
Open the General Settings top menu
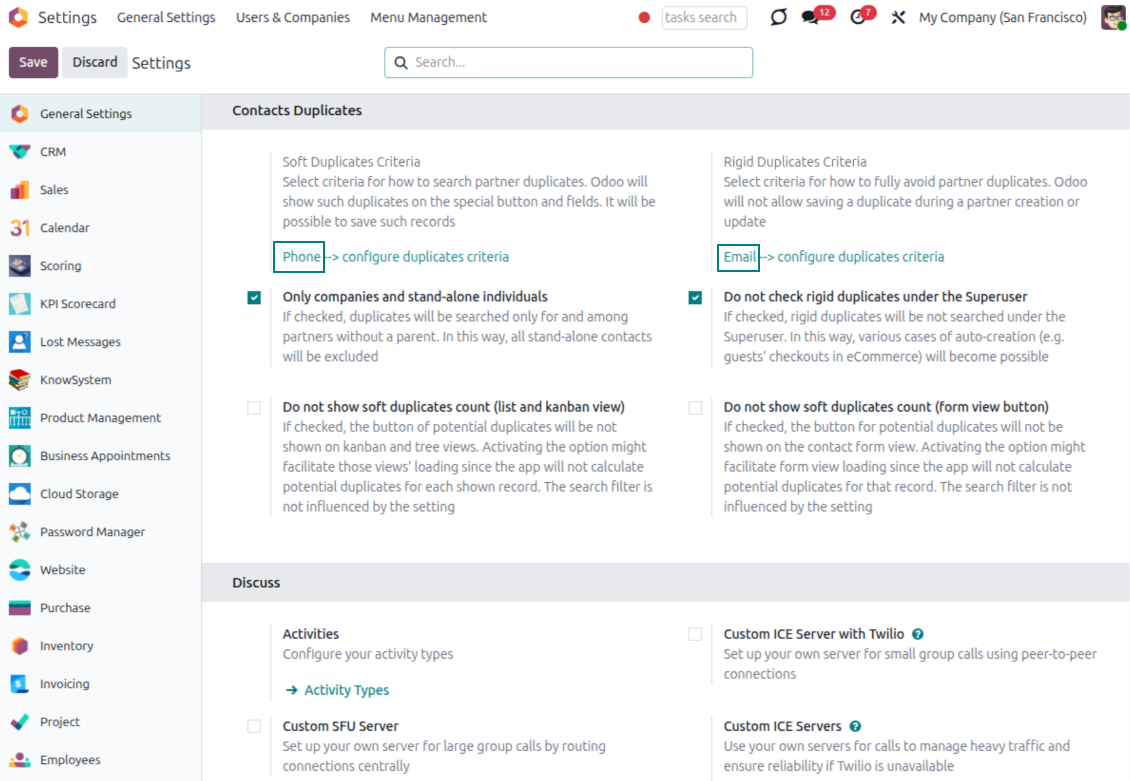tap(166, 18)
